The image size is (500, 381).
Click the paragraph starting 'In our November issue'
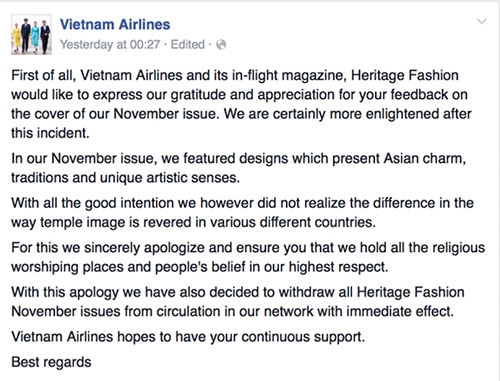[x=238, y=168]
